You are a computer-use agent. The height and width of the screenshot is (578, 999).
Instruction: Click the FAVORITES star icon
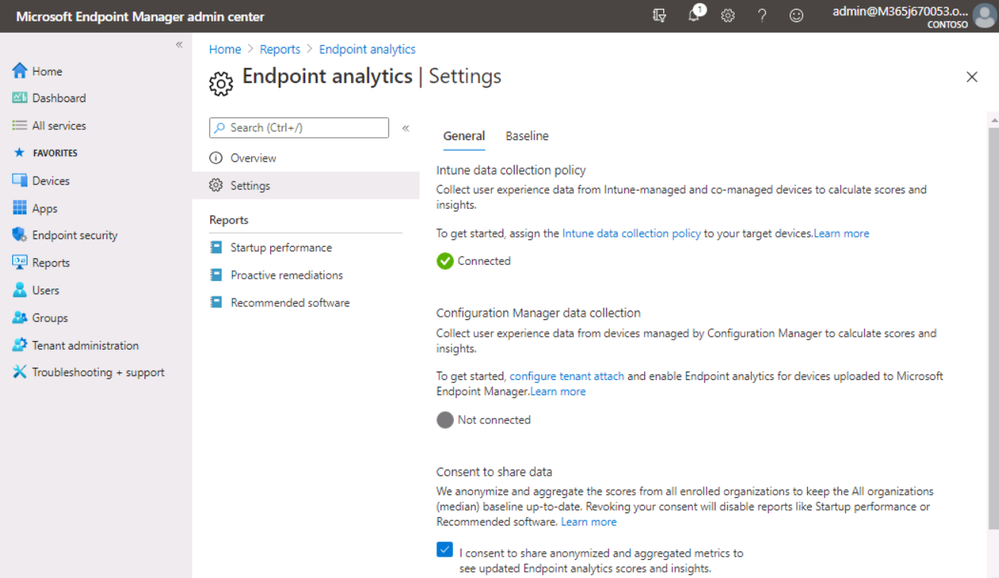tap(19, 152)
